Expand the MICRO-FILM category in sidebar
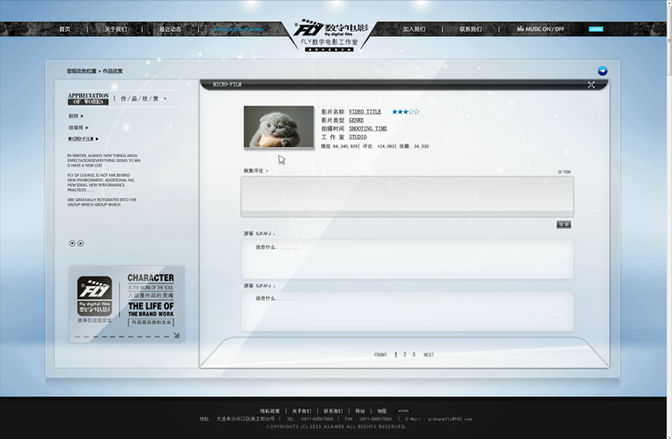The height and width of the screenshot is (439, 672). (x=82, y=139)
